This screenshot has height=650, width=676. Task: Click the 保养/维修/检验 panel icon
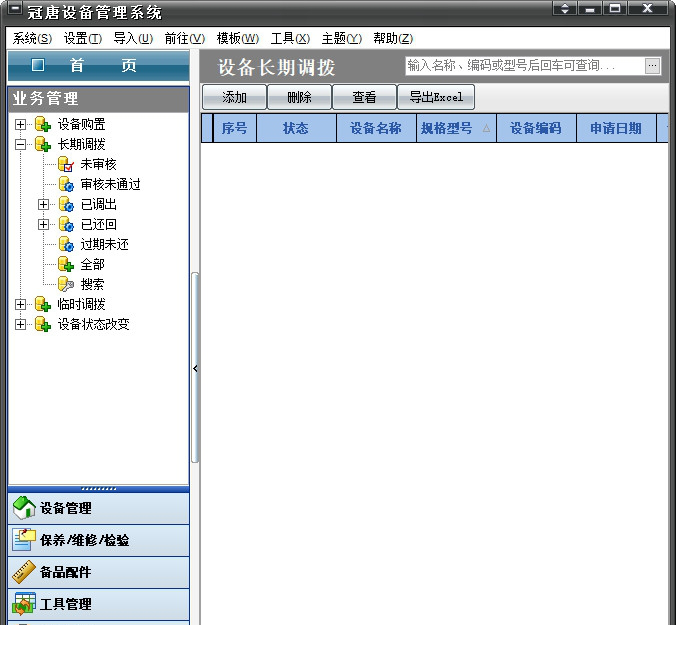pos(24,540)
